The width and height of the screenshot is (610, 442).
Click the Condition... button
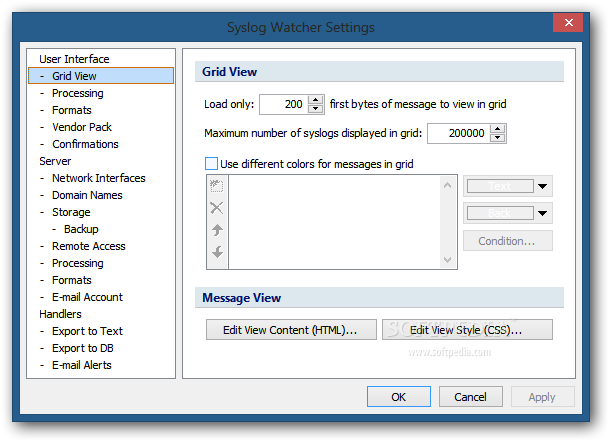pyautogui.click(x=507, y=241)
